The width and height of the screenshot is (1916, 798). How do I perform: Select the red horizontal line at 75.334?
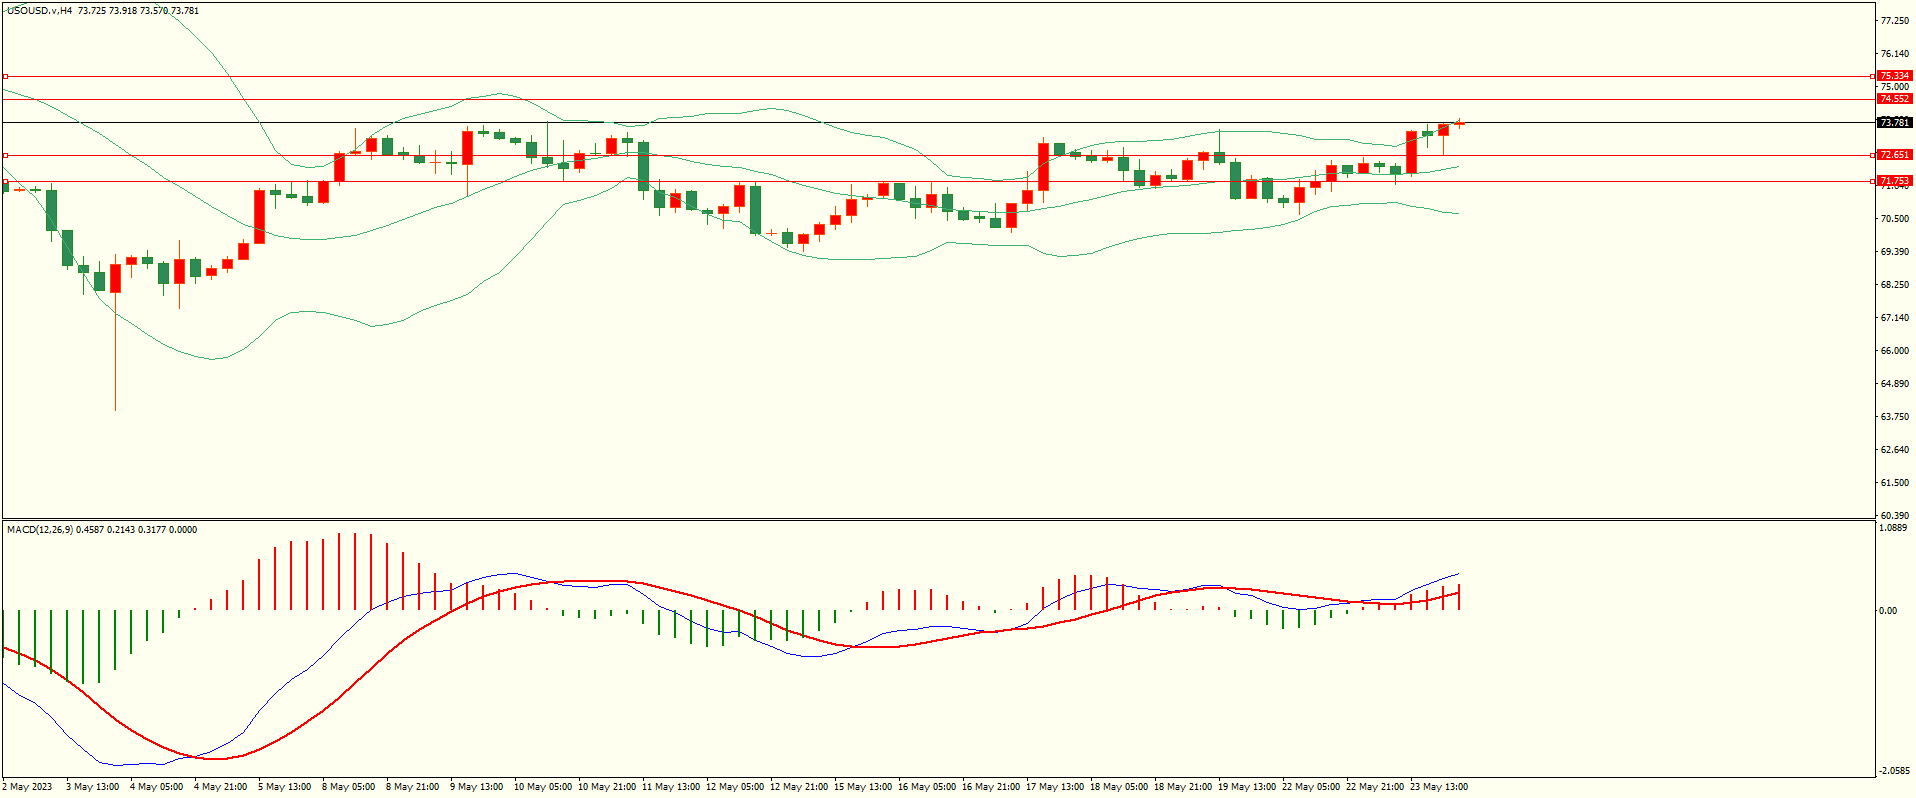click(x=938, y=76)
